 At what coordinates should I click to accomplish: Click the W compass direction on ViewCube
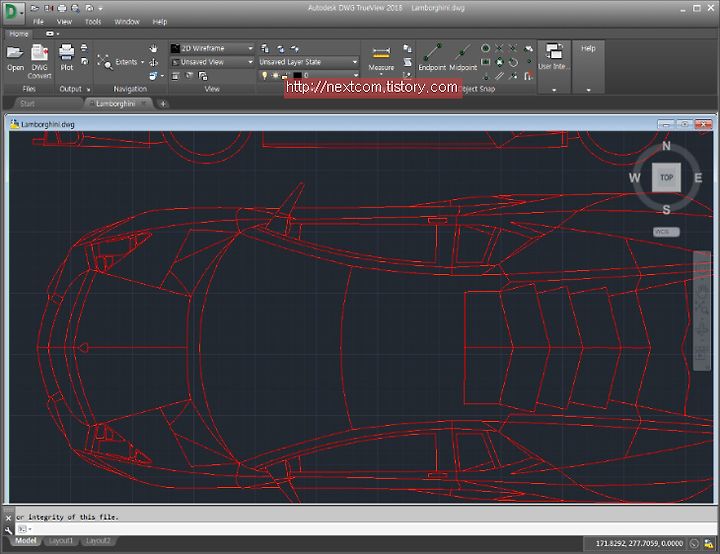pyautogui.click(x=635, y=178)
